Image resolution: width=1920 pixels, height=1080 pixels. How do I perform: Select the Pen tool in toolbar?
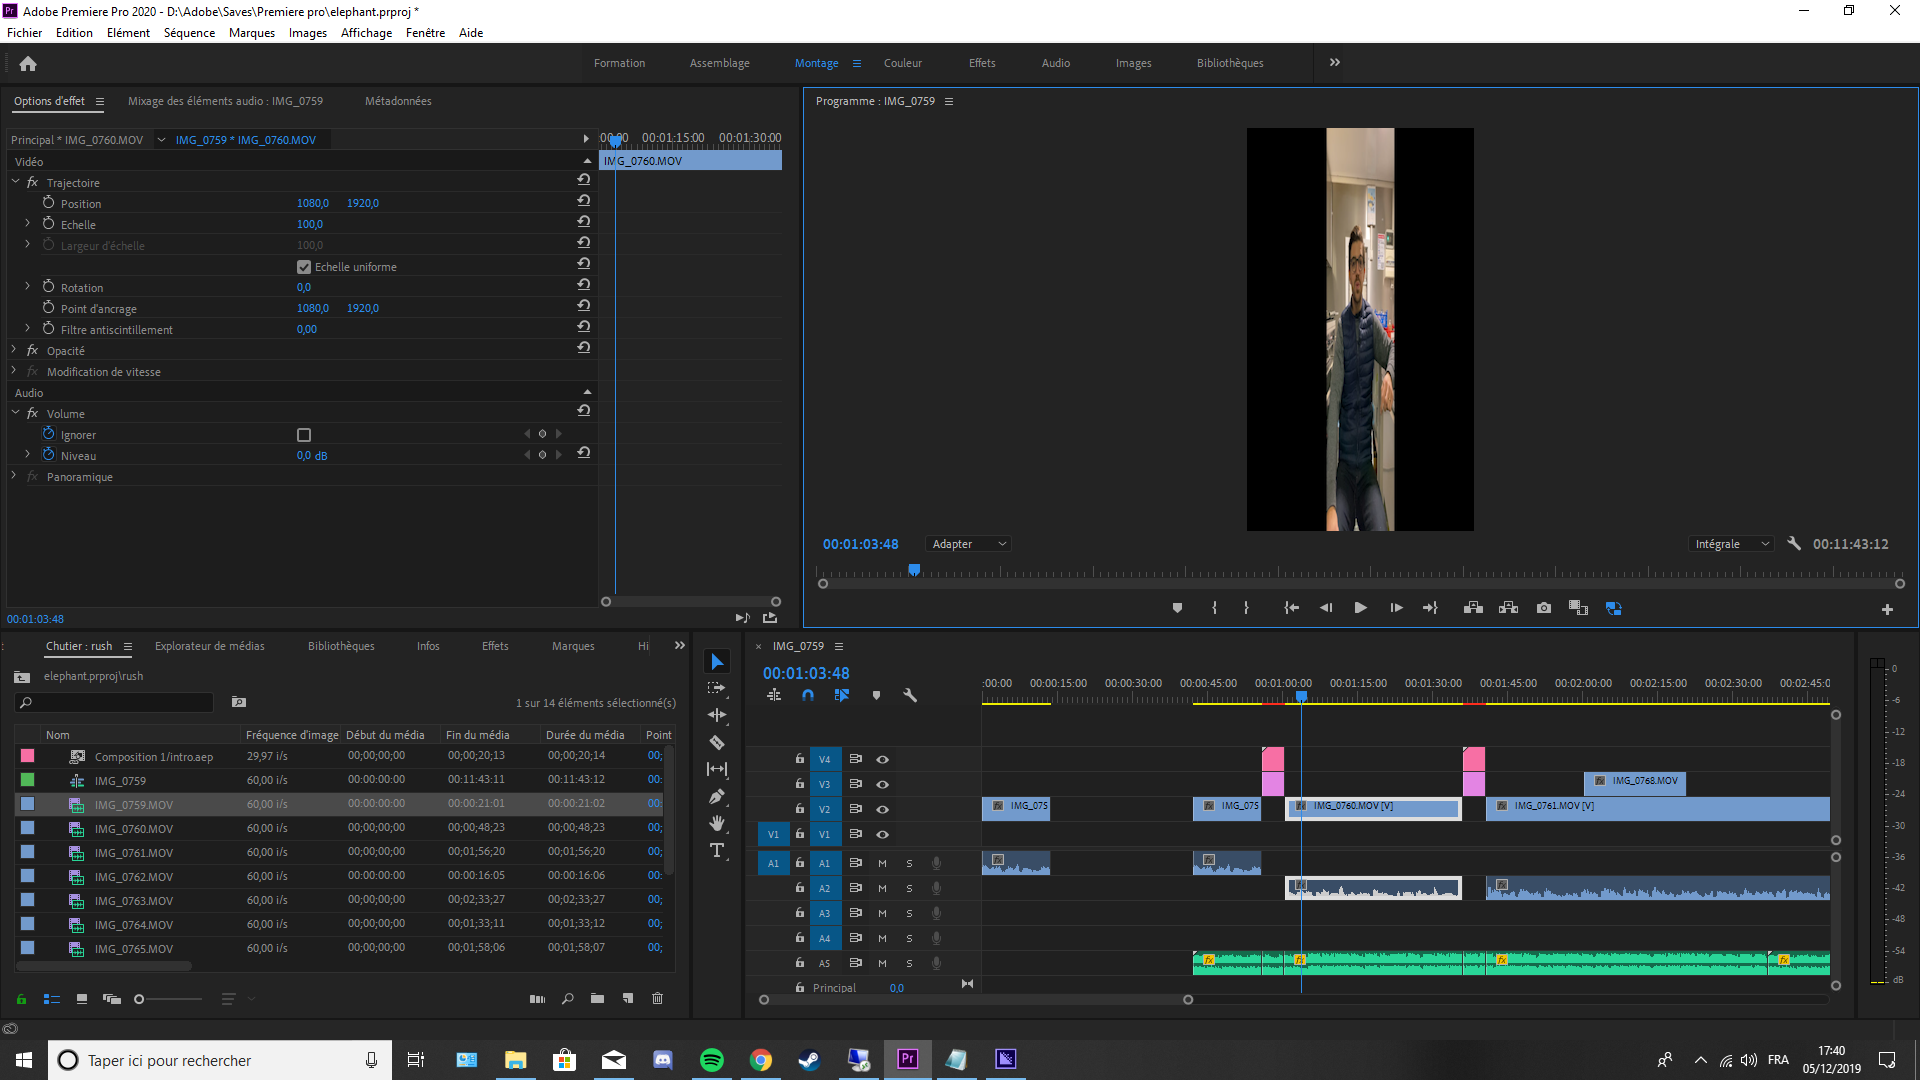coord(717,797)
